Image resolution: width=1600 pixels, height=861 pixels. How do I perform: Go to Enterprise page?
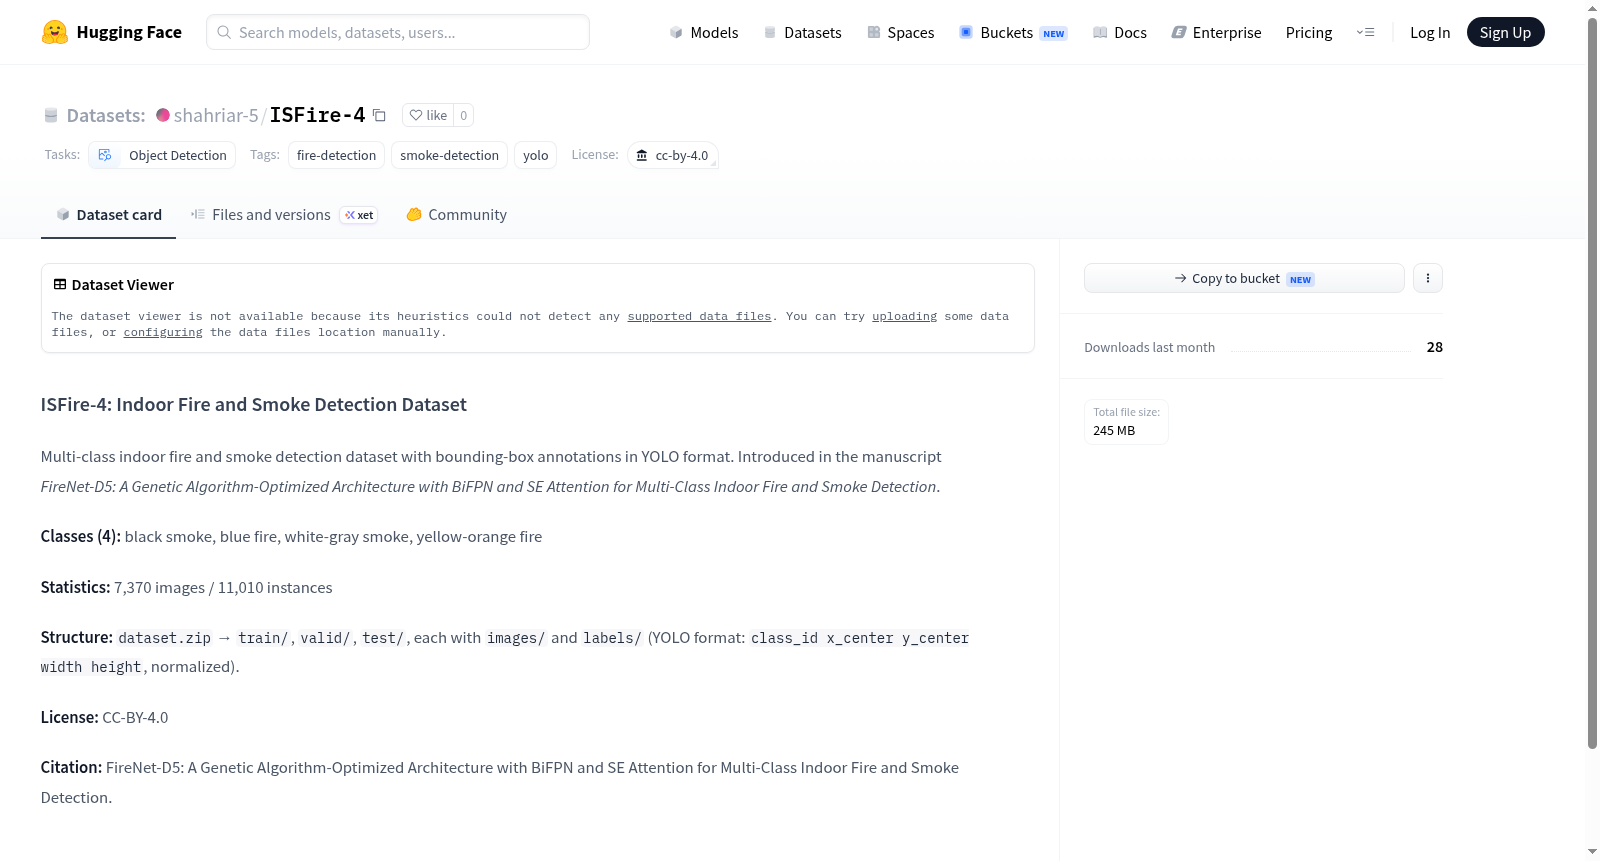coord(1216,32)
